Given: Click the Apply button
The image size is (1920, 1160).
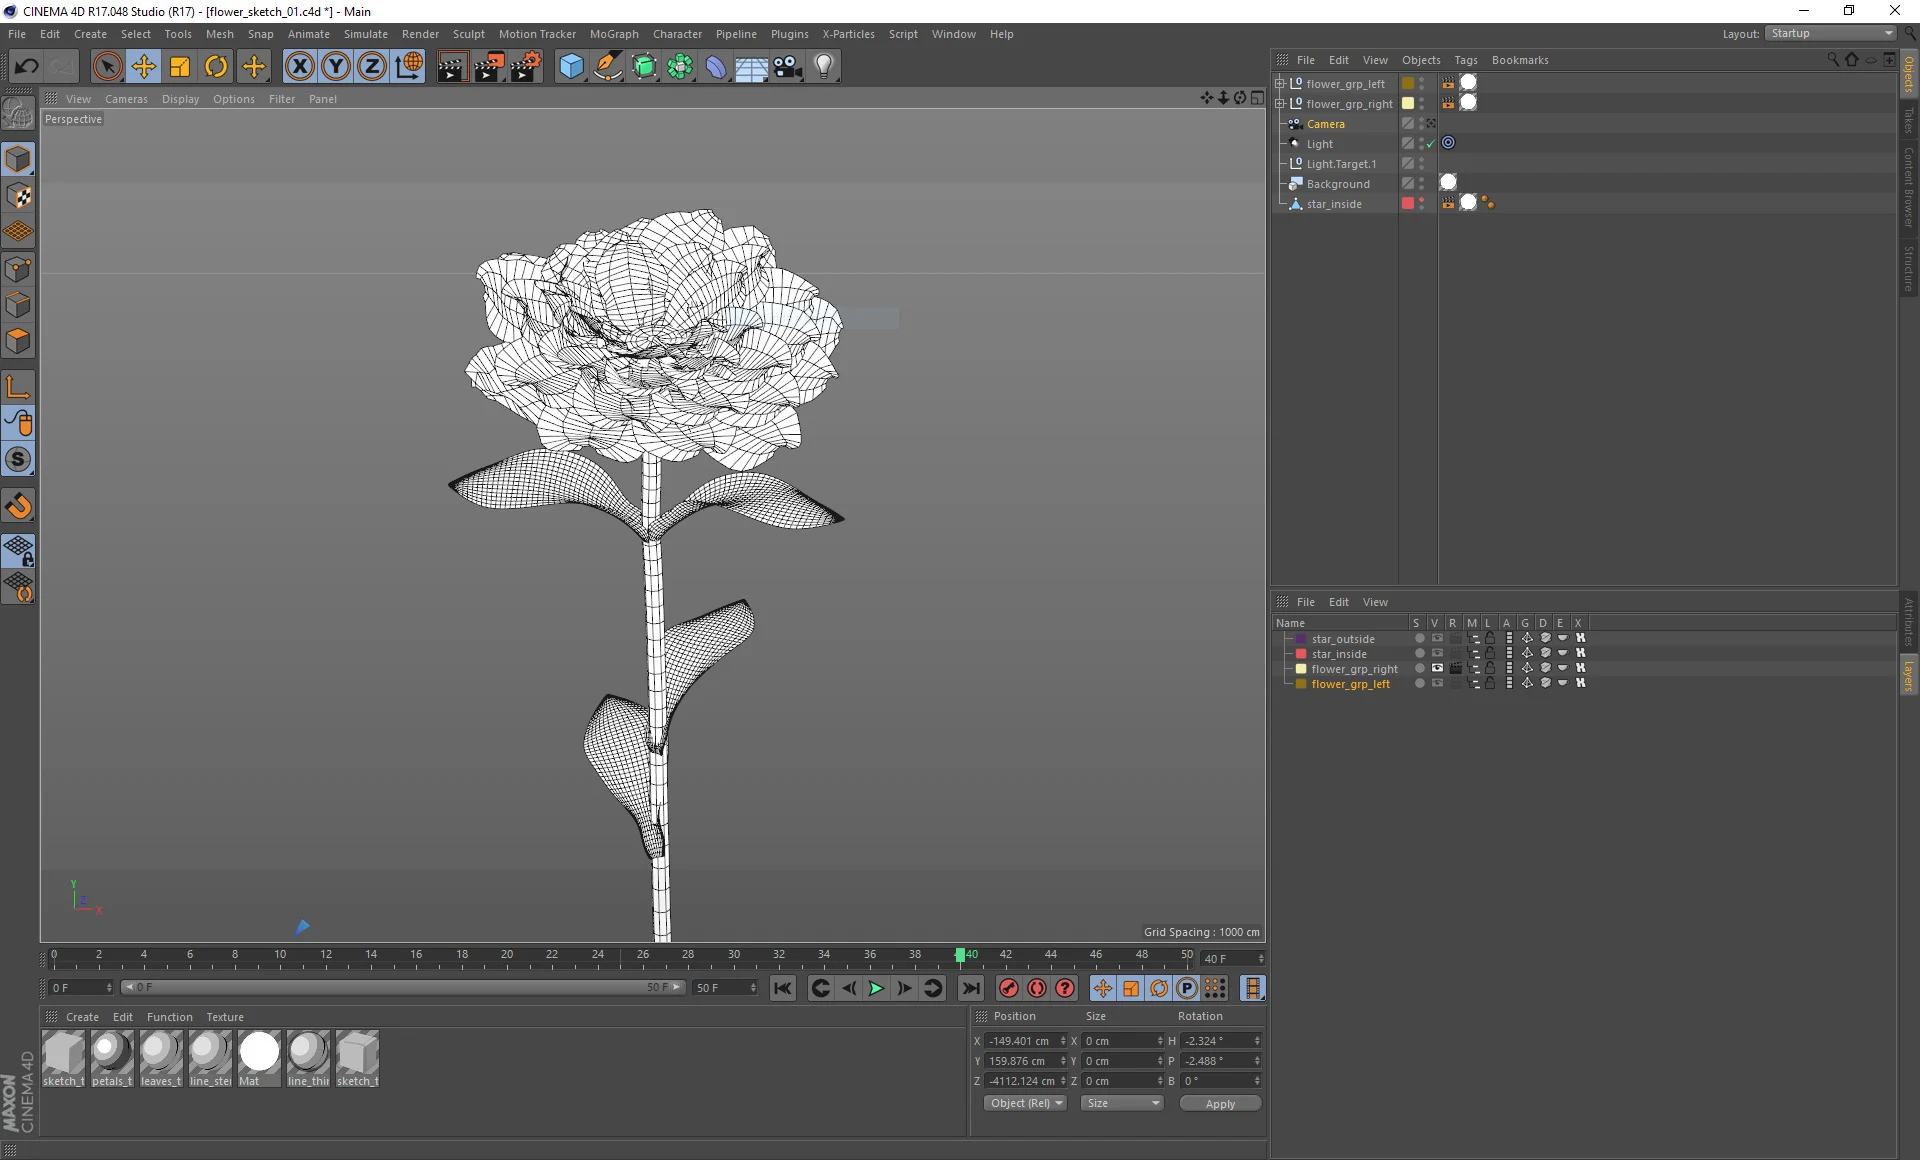Looking at the screenshot, I should point(1219,1103).
